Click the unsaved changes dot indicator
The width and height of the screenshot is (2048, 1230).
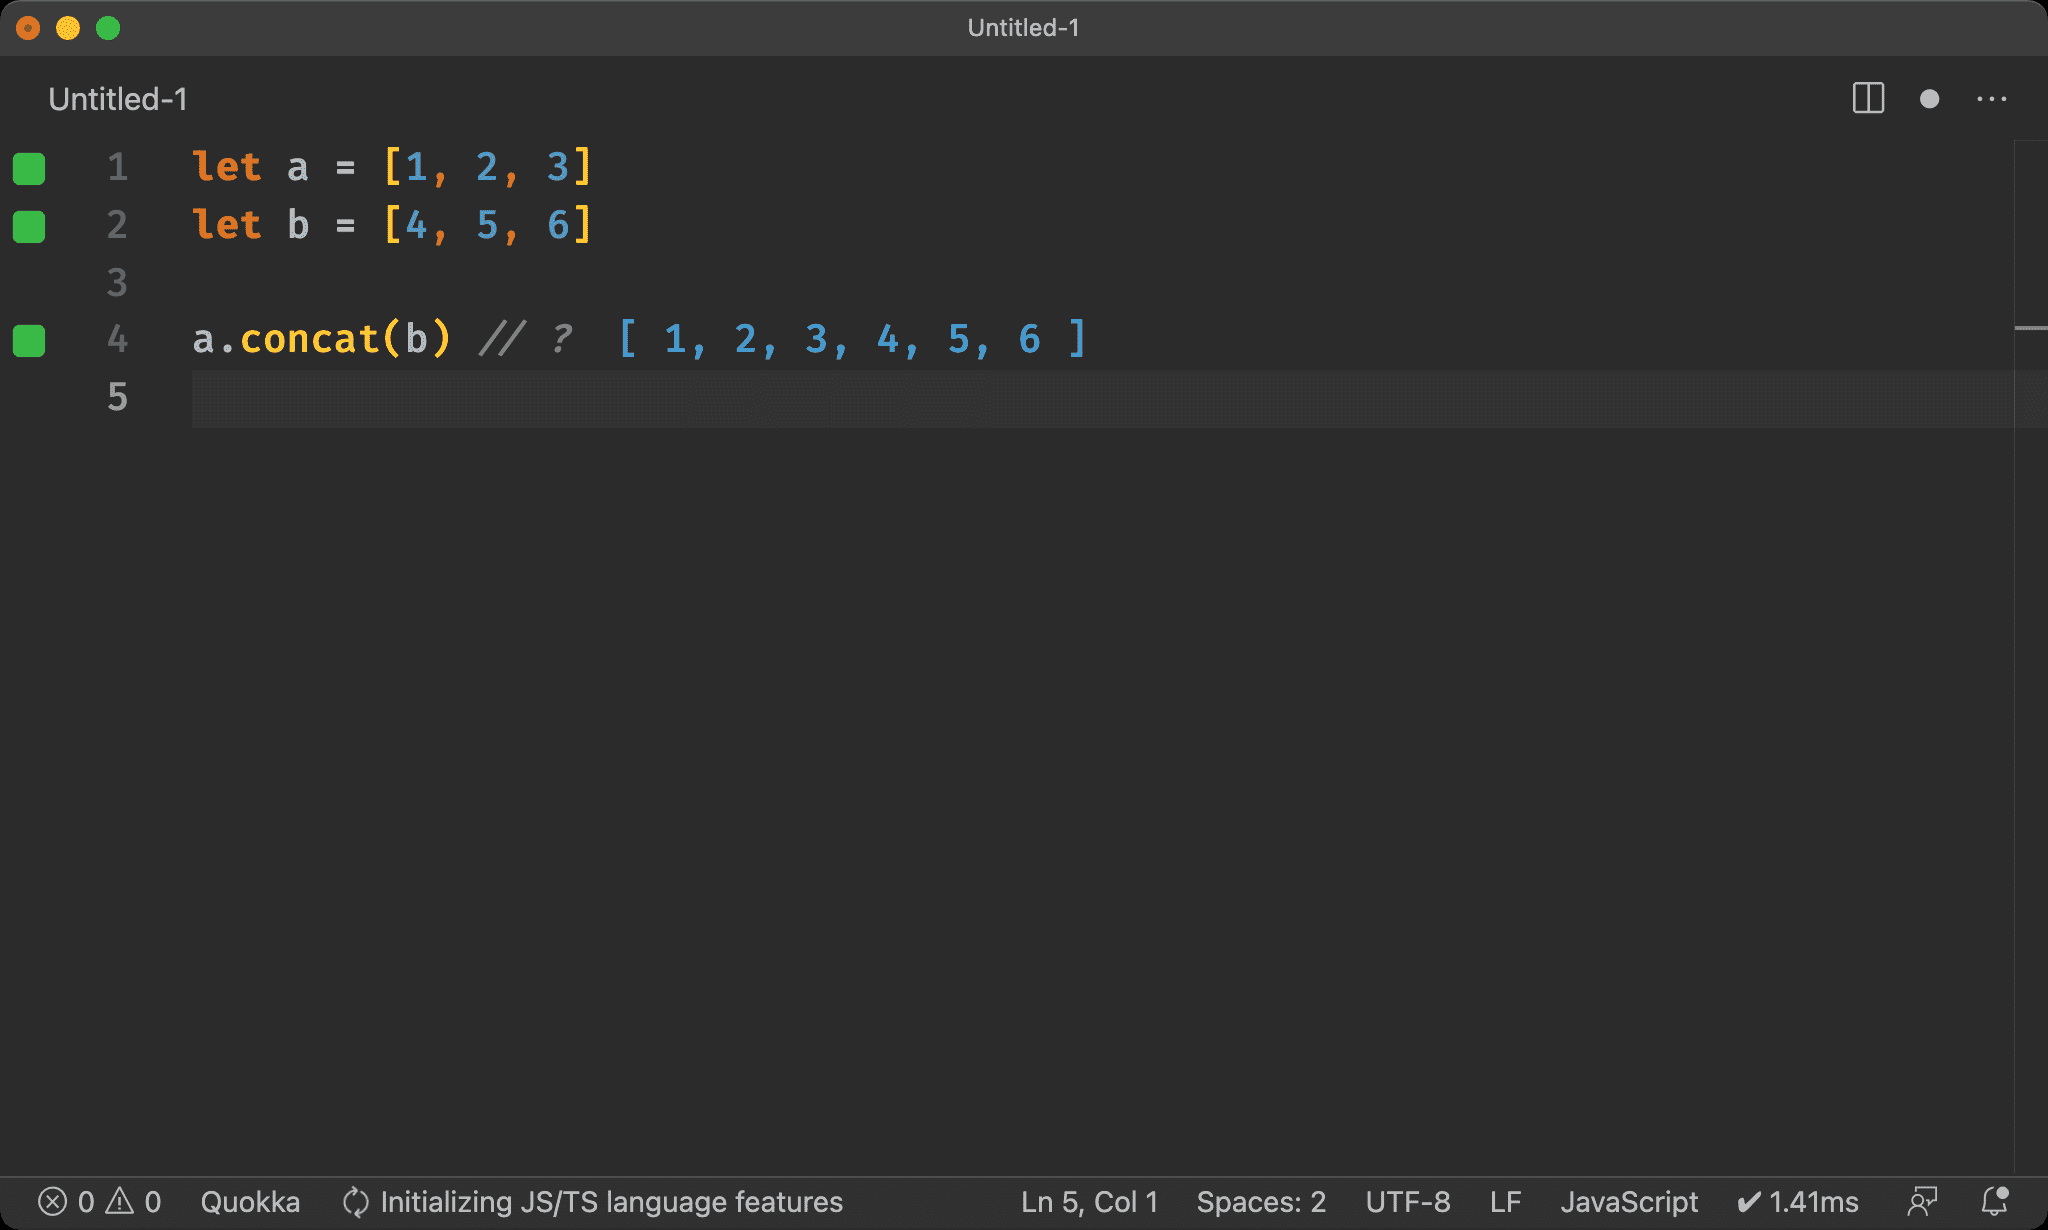tap(1930, 99)
